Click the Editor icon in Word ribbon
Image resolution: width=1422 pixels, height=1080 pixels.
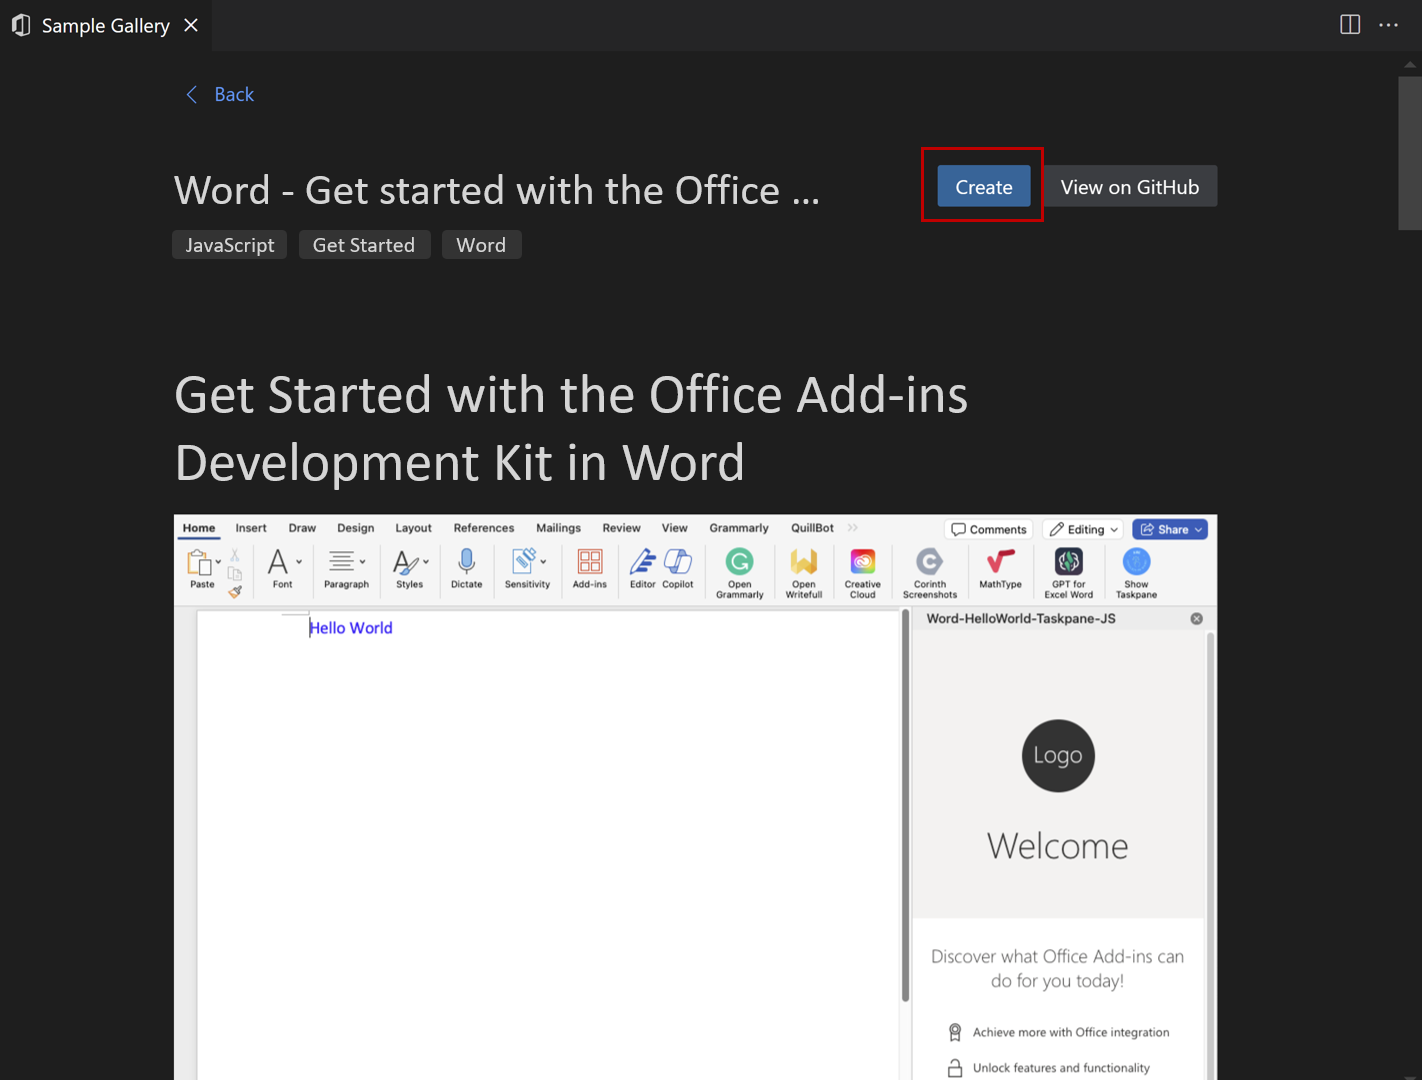643,562
